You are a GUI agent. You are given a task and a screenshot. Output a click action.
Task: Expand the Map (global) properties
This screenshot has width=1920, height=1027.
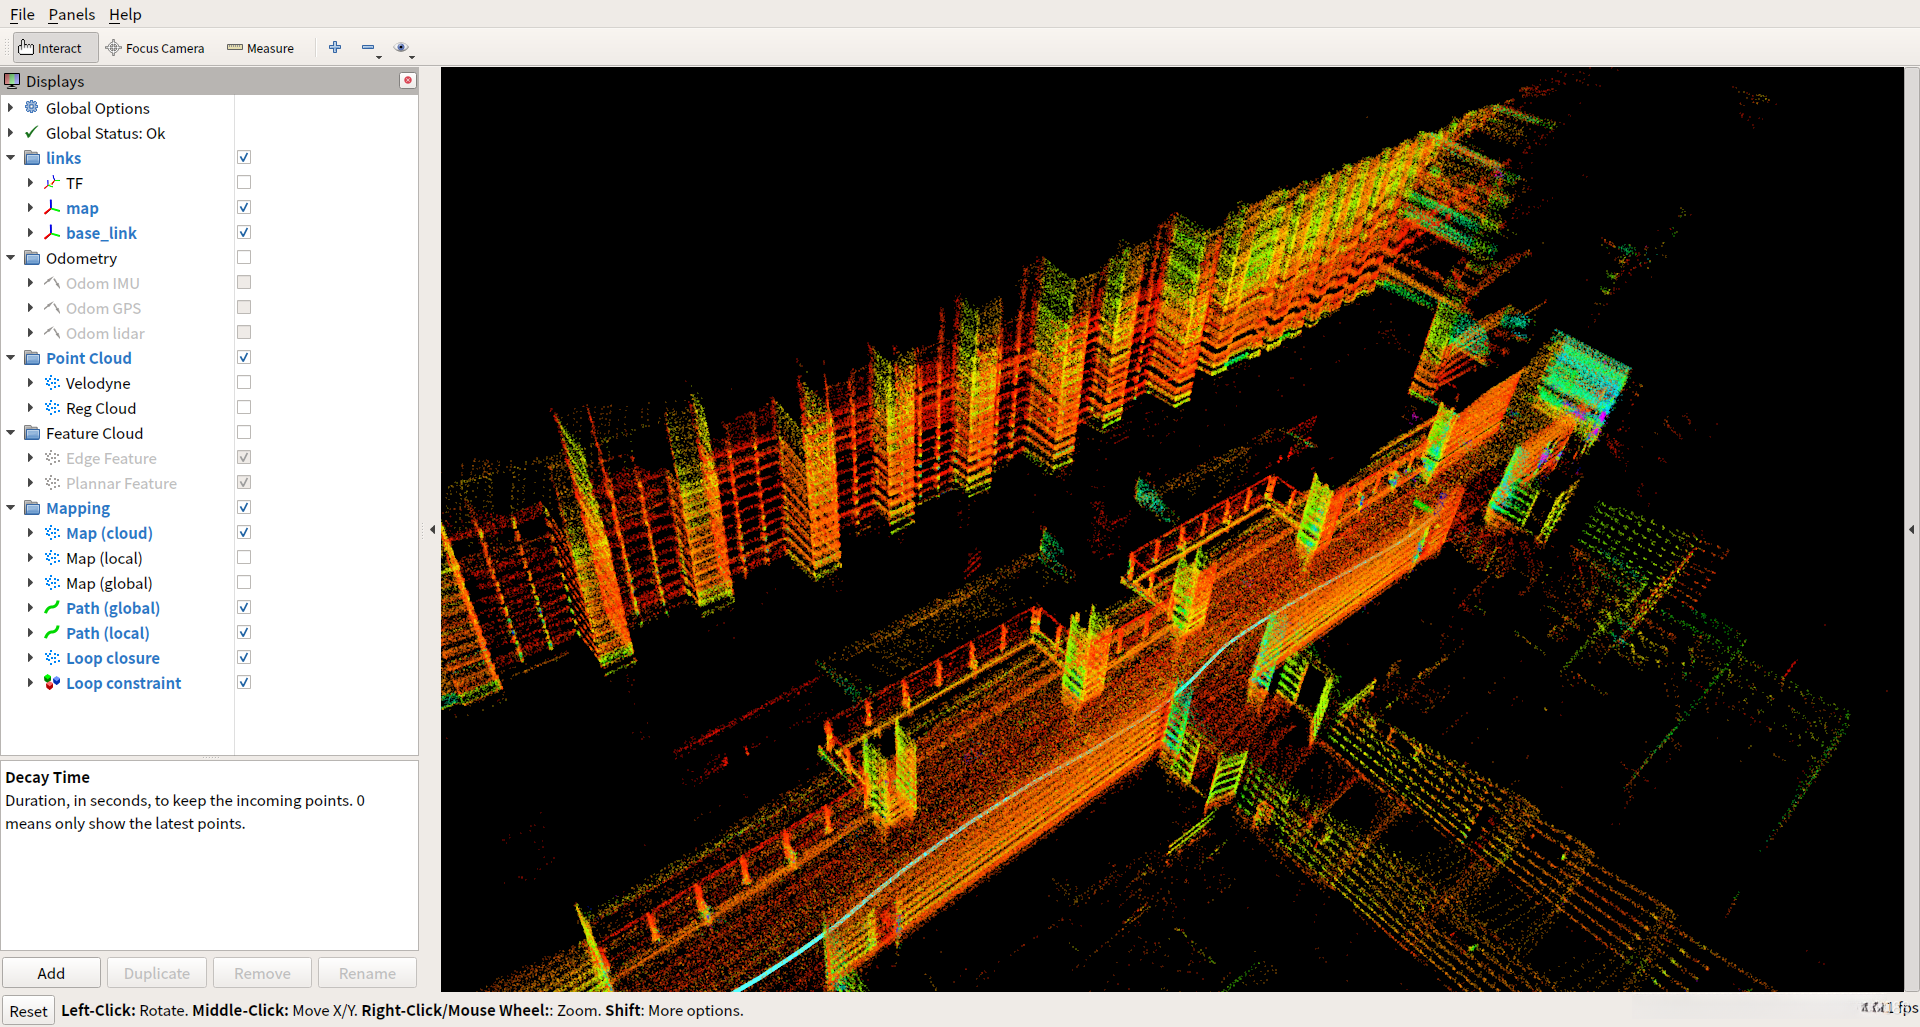pyautogui.click(x=30, y=582)
